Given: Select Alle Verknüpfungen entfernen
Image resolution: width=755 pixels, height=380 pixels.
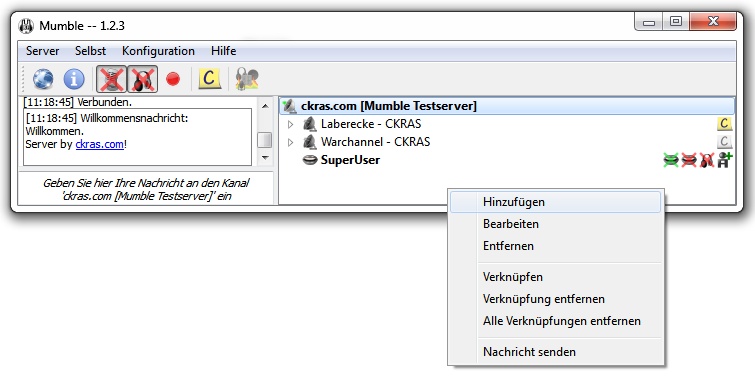Looking at the screenshot, I should point(556,321).
